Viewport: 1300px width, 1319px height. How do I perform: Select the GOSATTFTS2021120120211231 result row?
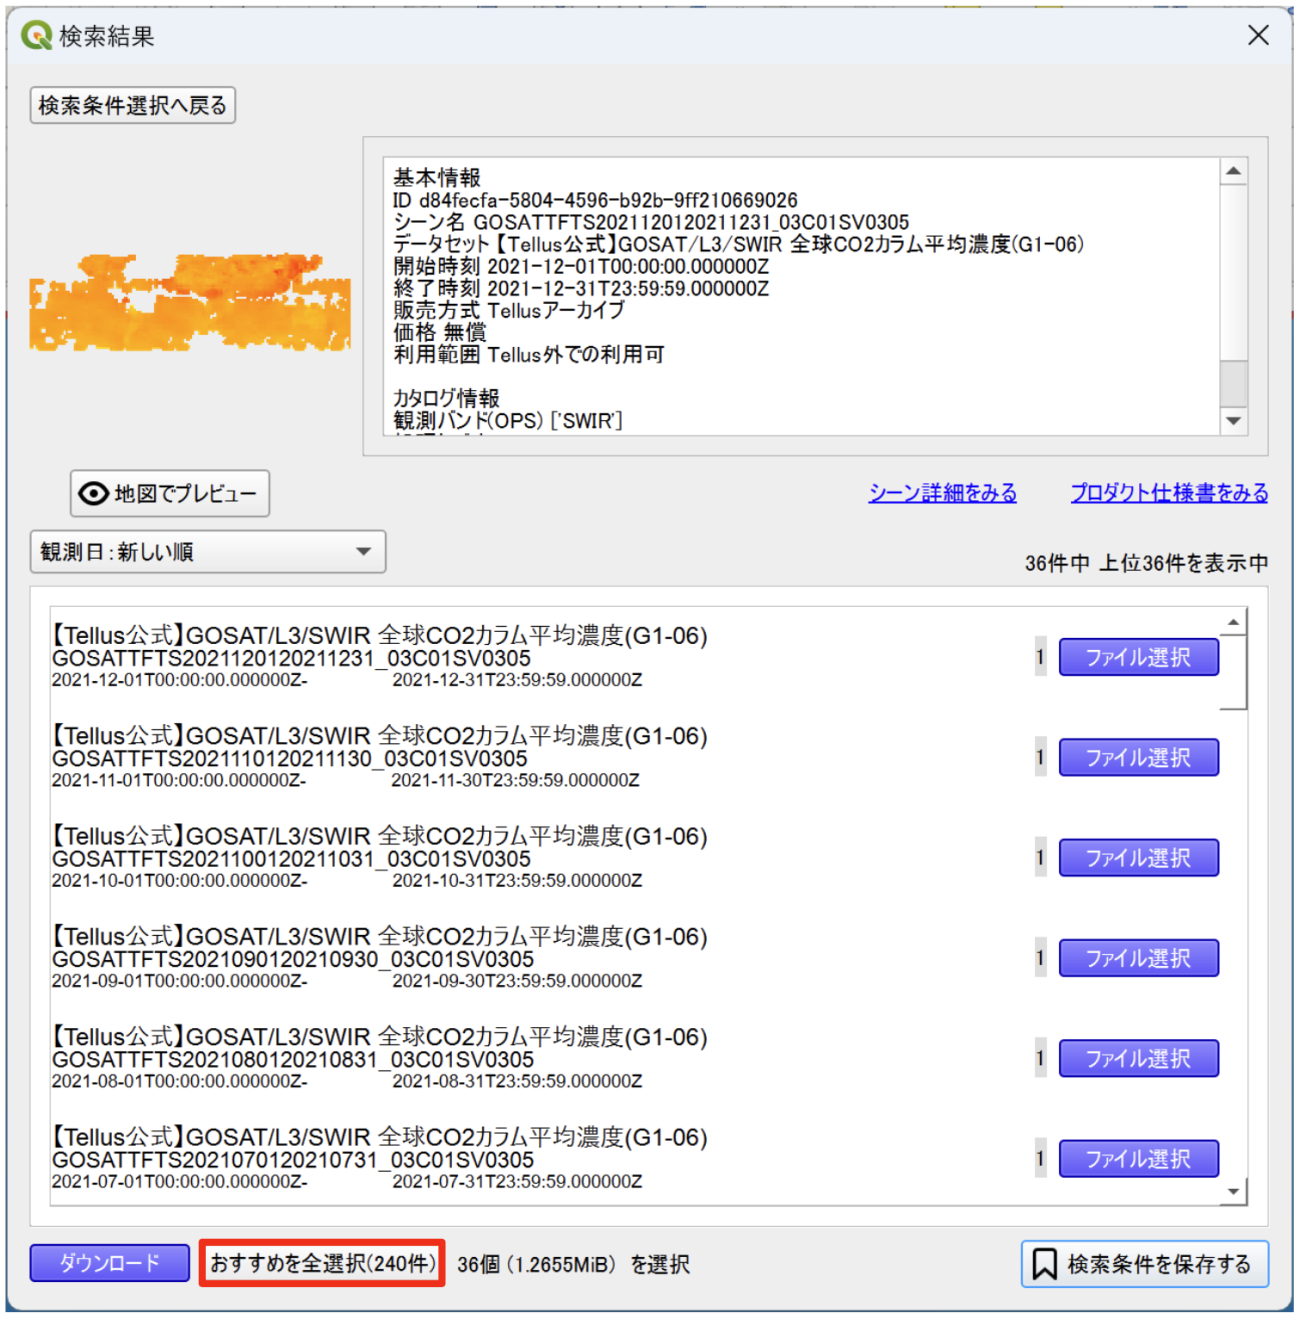tap(380, 658)
